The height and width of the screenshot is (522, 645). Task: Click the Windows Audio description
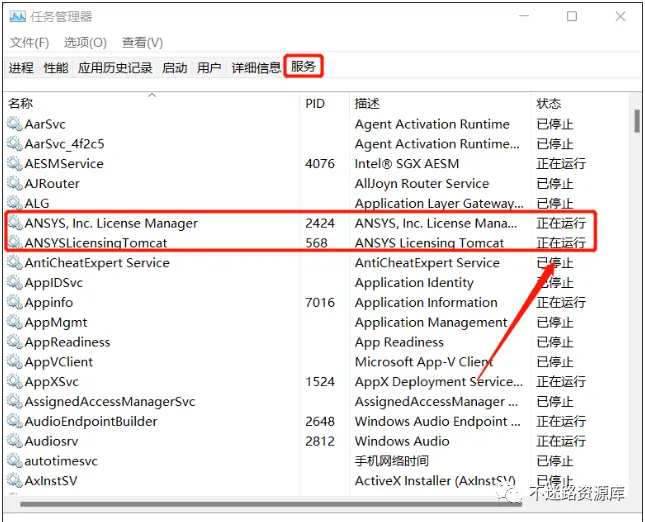pyautogui.click(x=402, y=441)
